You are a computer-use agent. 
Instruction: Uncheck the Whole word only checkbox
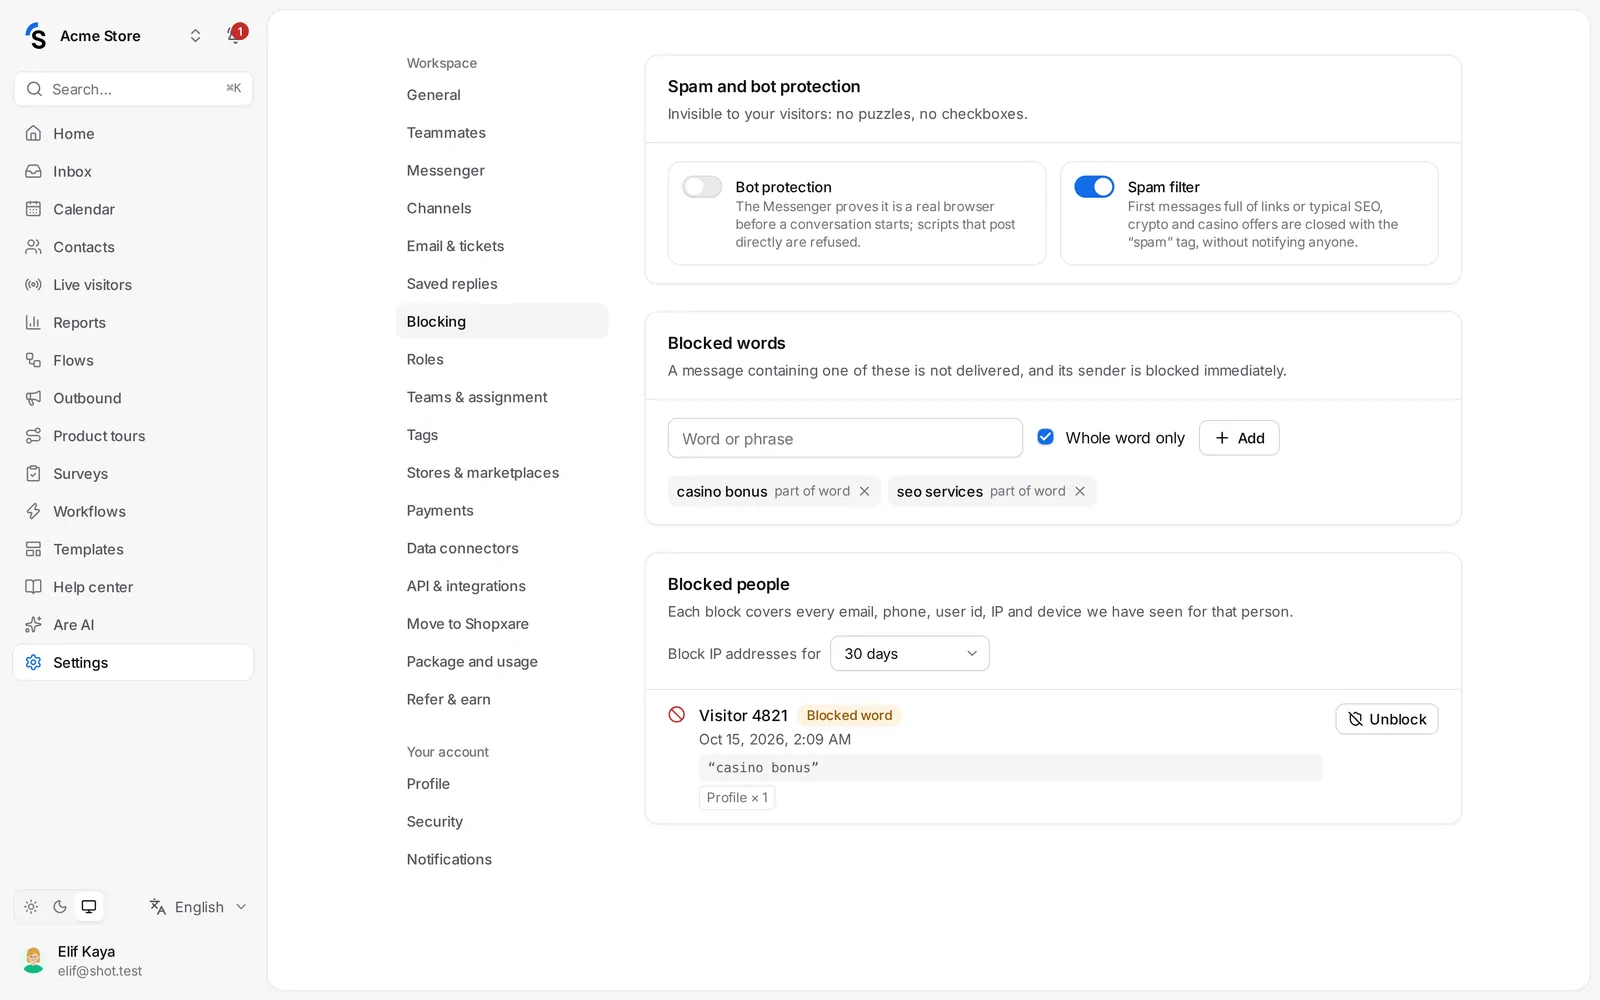tap(1046, 437)
